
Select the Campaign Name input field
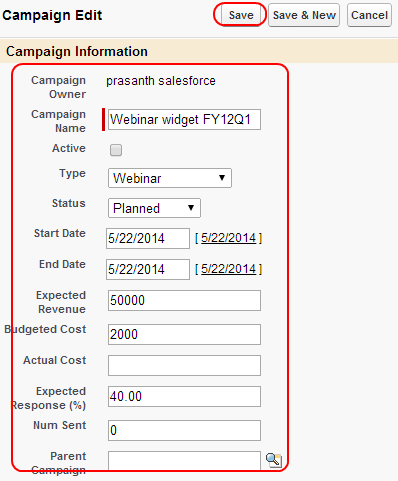[x=184, y=119]
